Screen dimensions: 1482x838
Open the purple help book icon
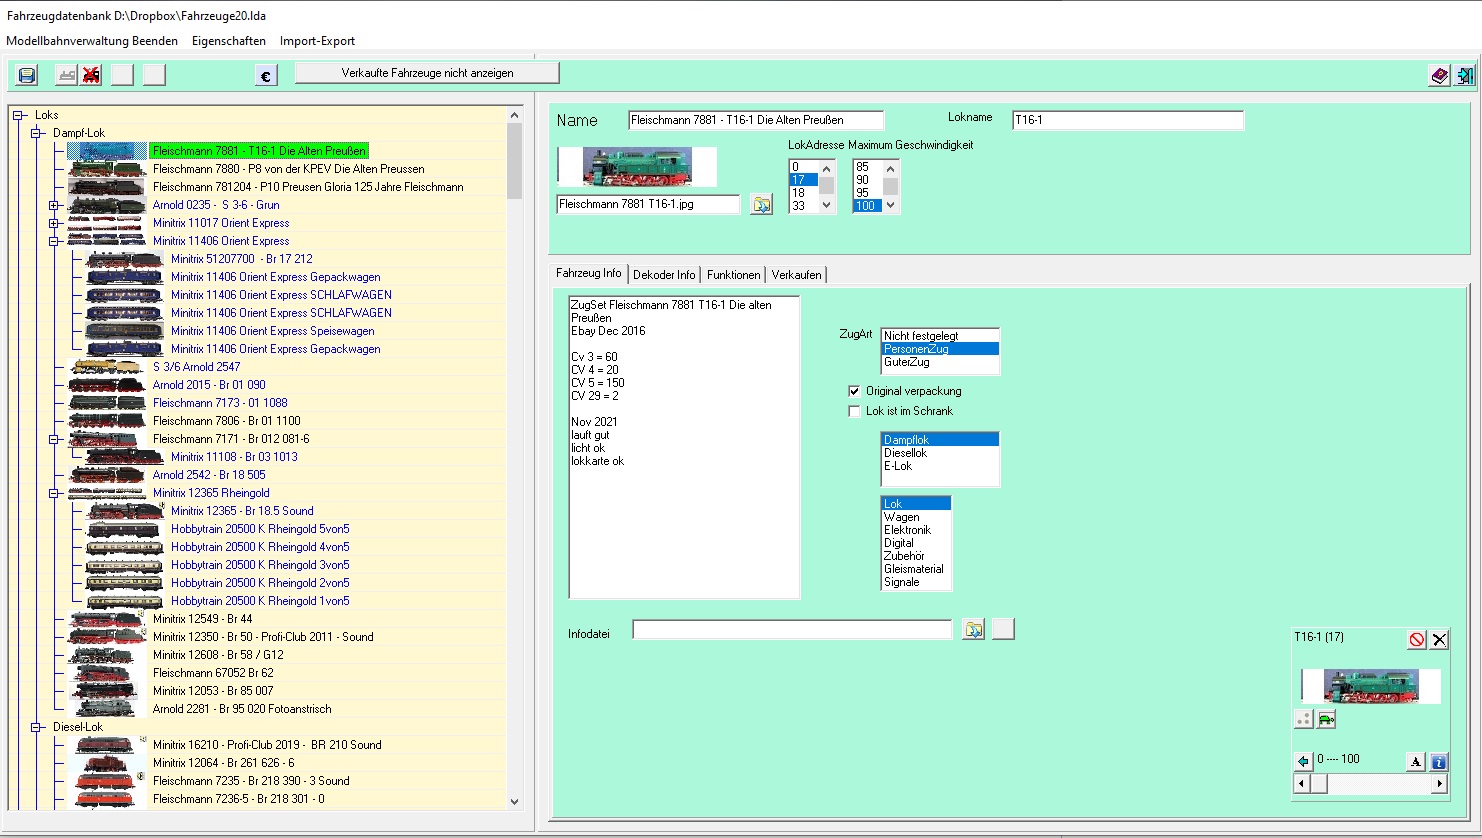pyautogui.click(x=1439, y=76)
